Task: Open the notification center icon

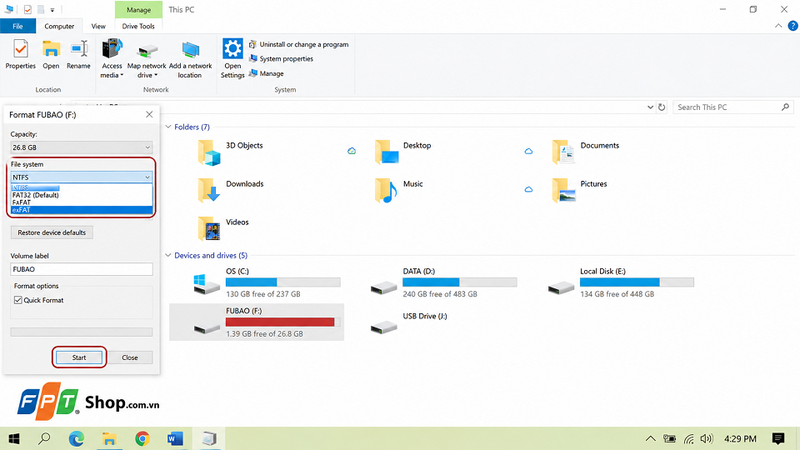Action: click(778, 438)
